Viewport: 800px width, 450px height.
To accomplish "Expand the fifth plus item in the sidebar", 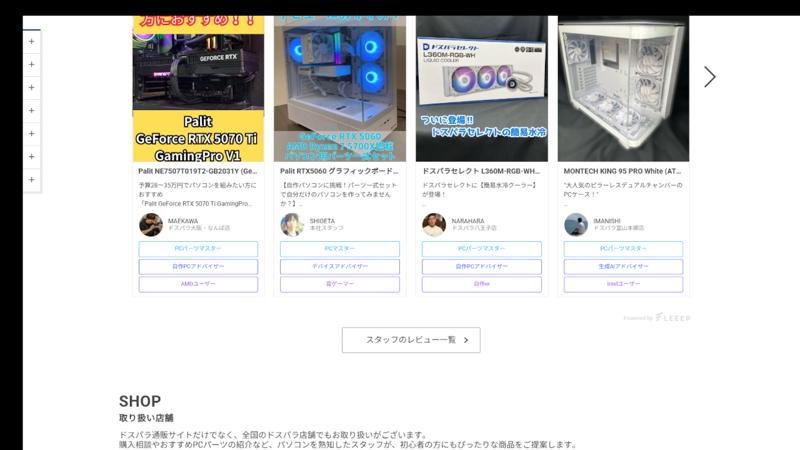I will (32, 133).
